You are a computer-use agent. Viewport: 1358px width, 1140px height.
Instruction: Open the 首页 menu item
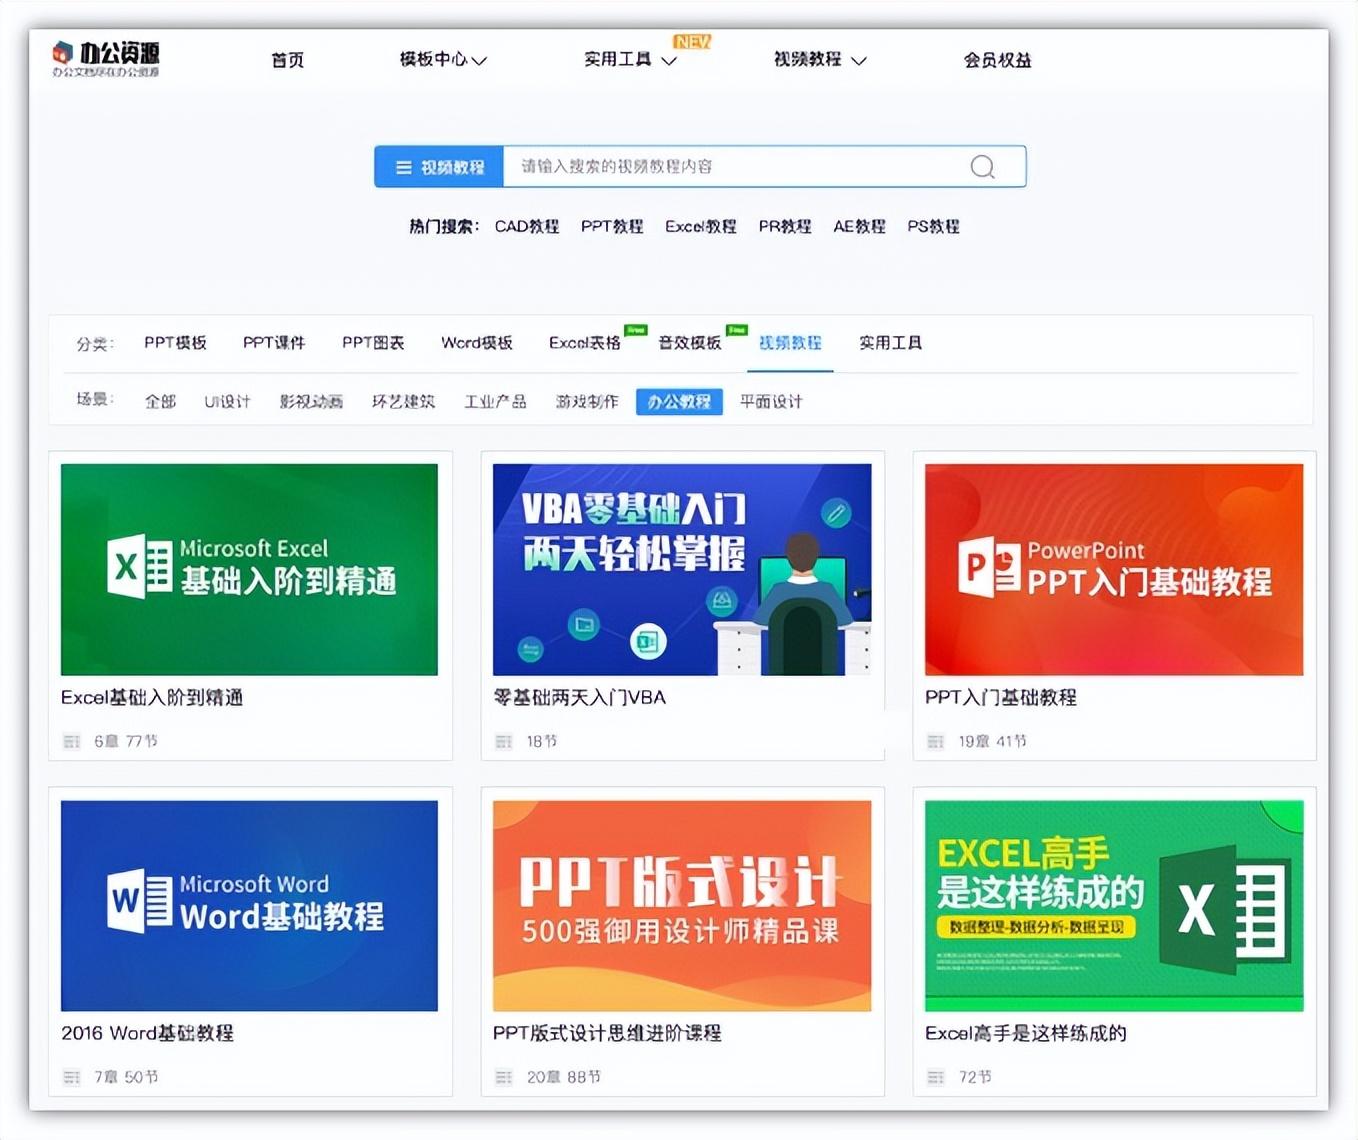click(x=287, y=60)
